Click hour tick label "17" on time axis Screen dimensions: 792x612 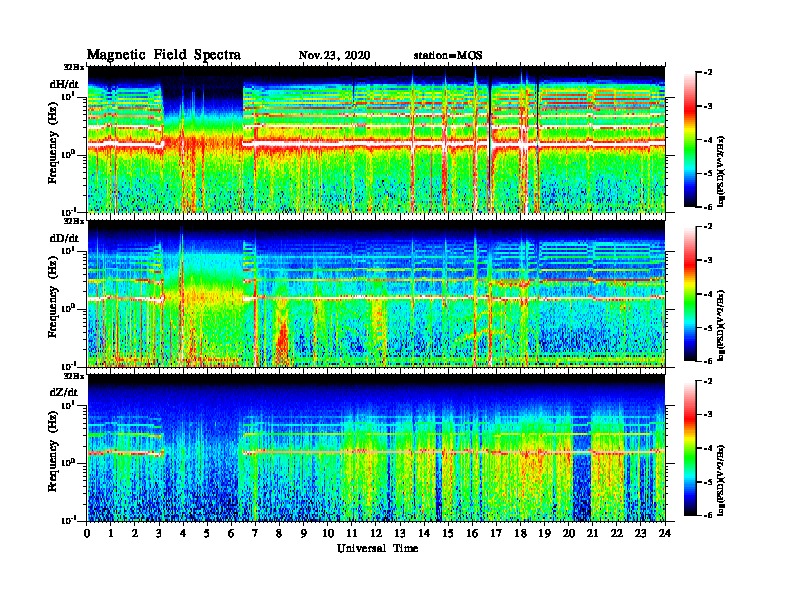pos(497,533)
